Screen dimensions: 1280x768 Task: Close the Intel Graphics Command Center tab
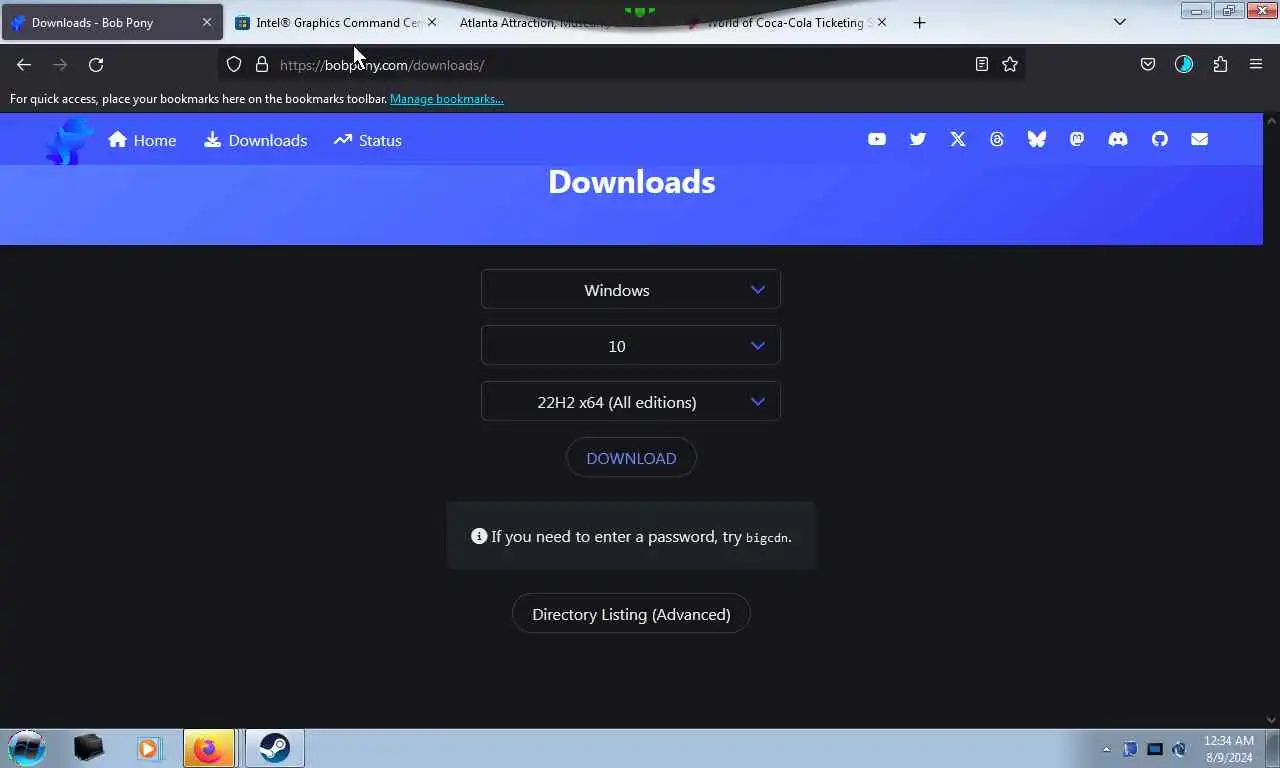click(432, 22)
